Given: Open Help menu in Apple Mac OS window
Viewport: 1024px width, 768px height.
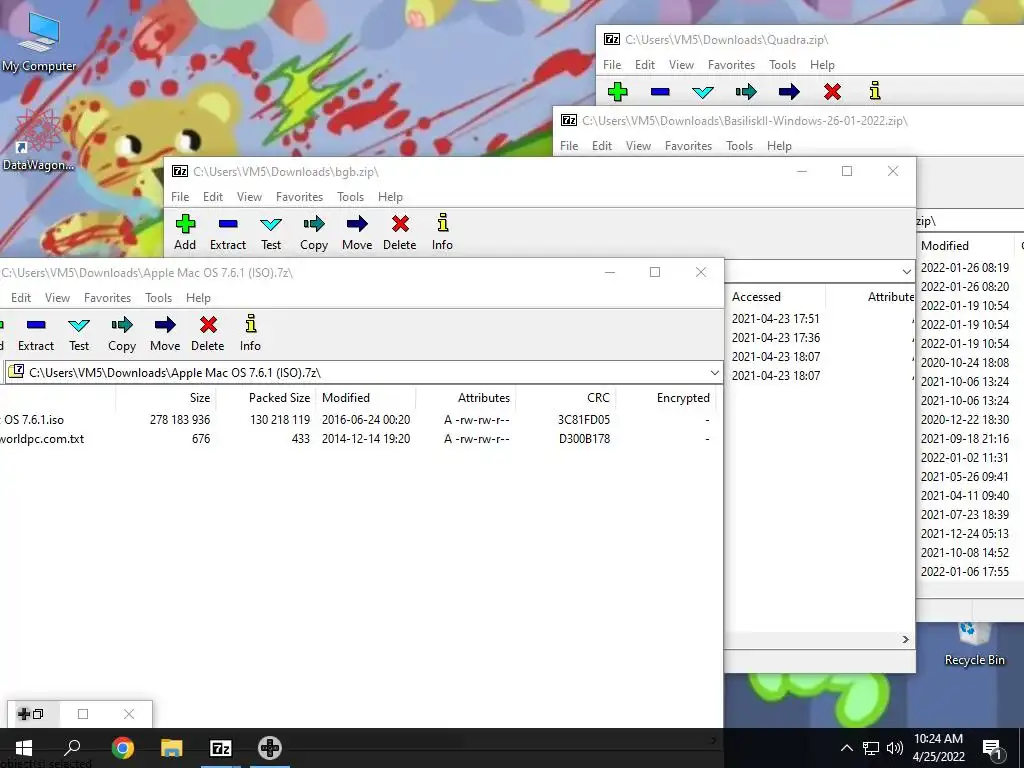Looking at the screenshot, I should pos(198,298).
